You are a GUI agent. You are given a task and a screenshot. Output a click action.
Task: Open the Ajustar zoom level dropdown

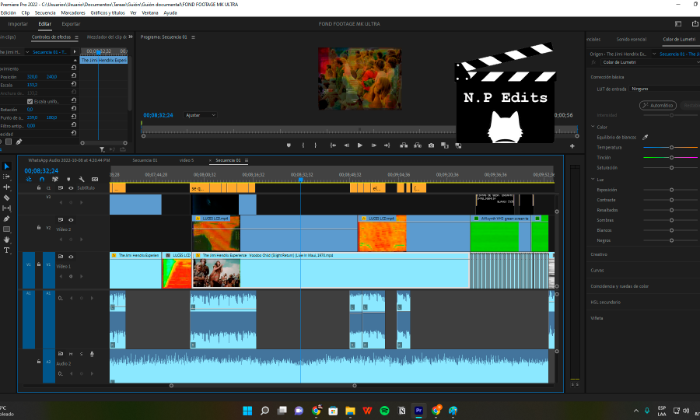(x=200, y=115)
